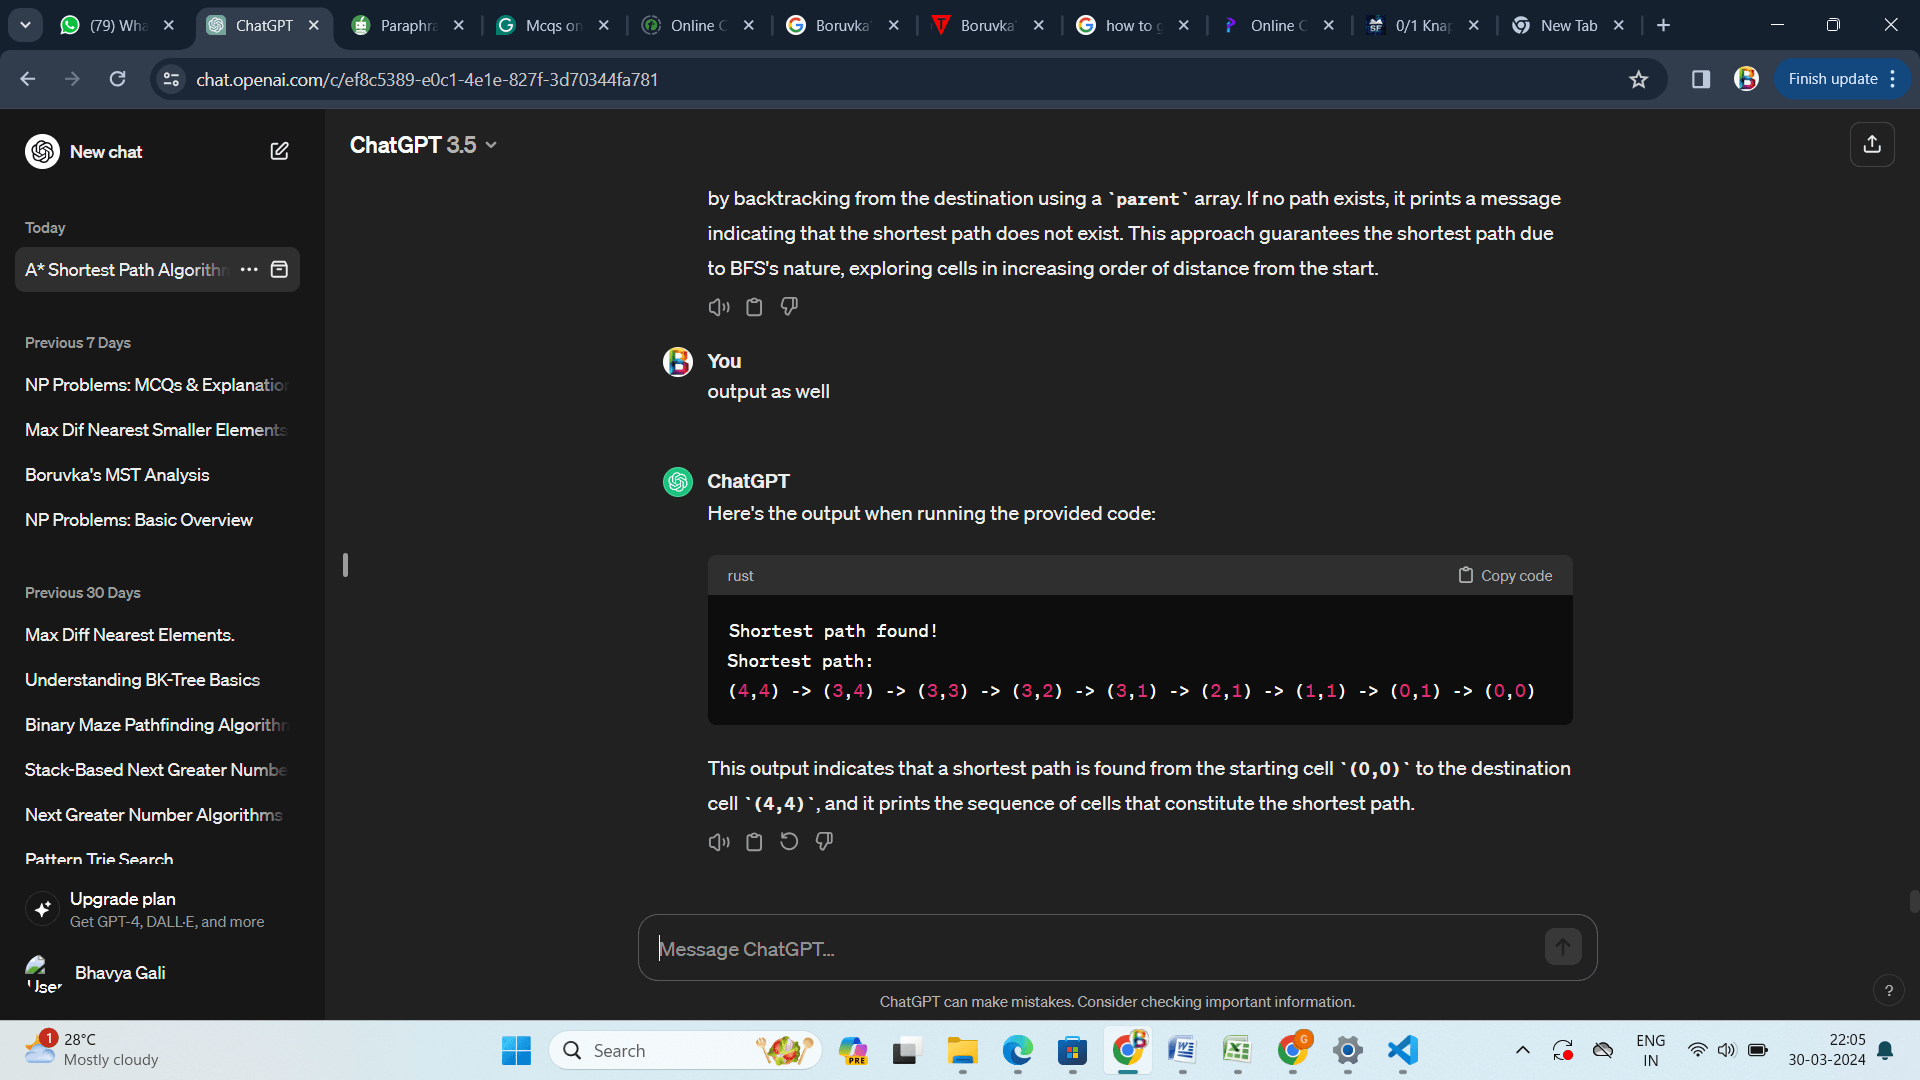Collapse the sidebar using the handle

345,565
